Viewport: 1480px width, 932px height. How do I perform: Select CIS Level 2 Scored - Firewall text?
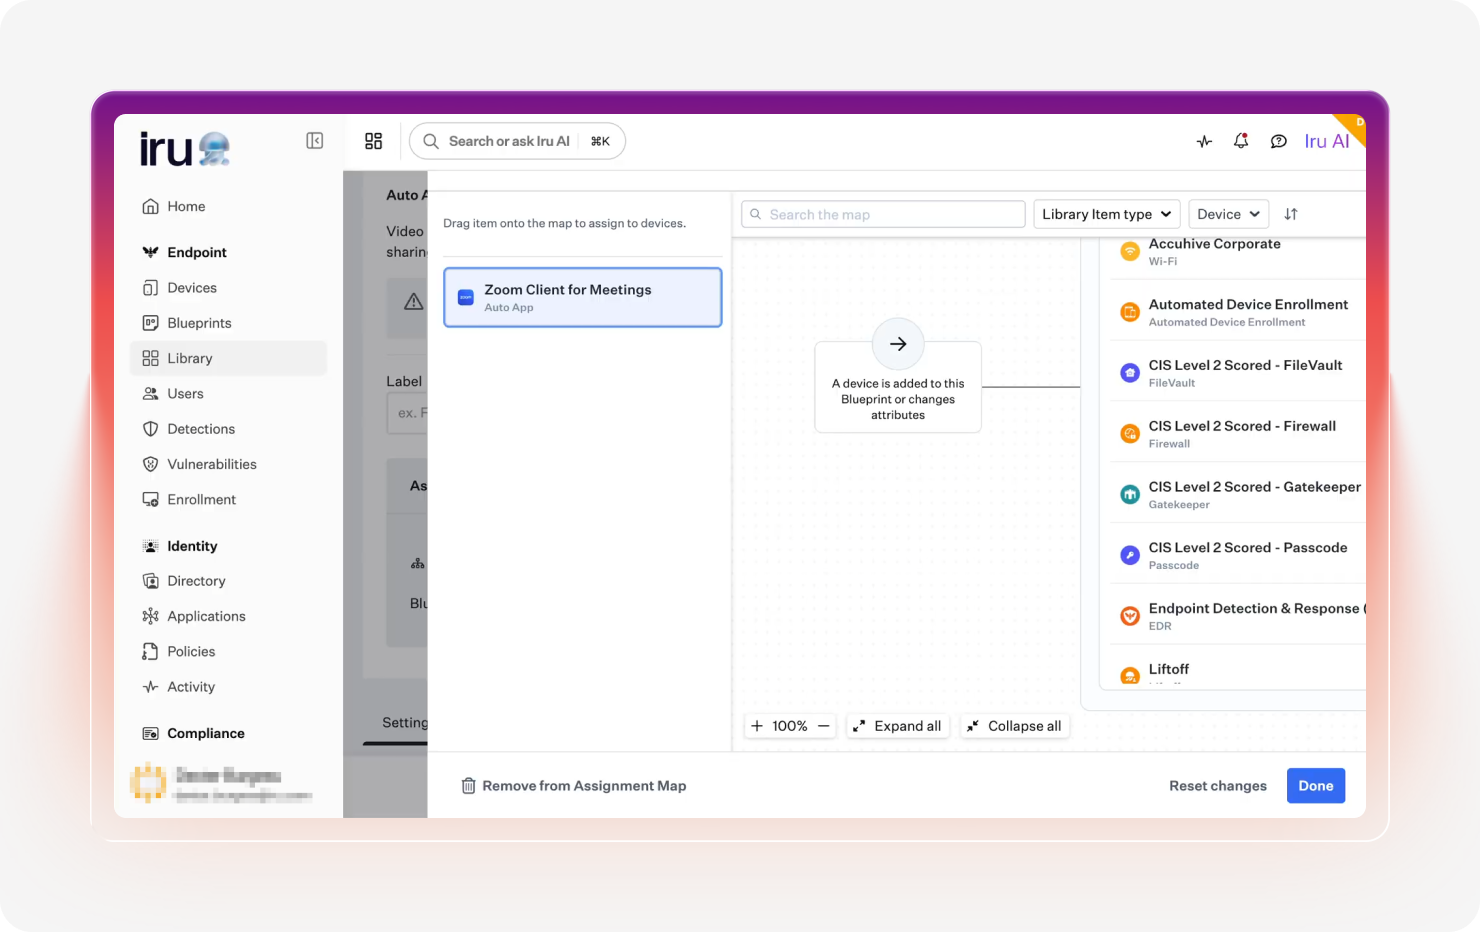(x=1242, y=426)
